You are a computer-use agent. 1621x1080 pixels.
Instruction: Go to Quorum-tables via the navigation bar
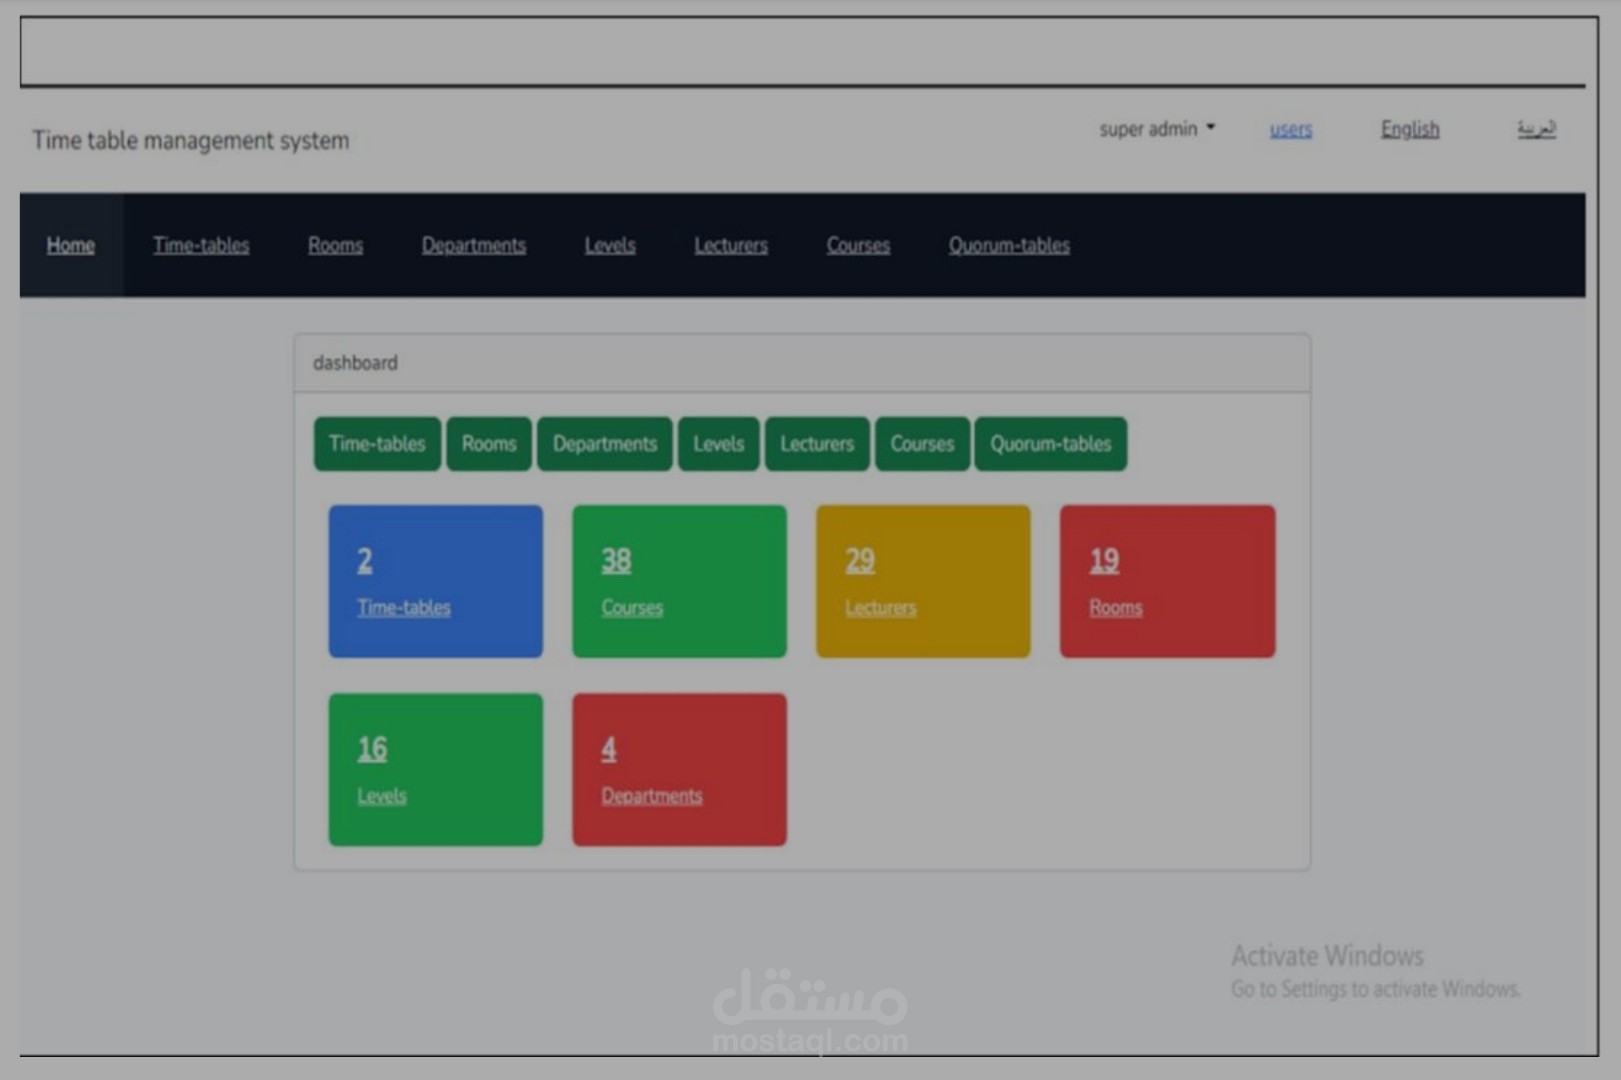click(x=1008, y=245)
